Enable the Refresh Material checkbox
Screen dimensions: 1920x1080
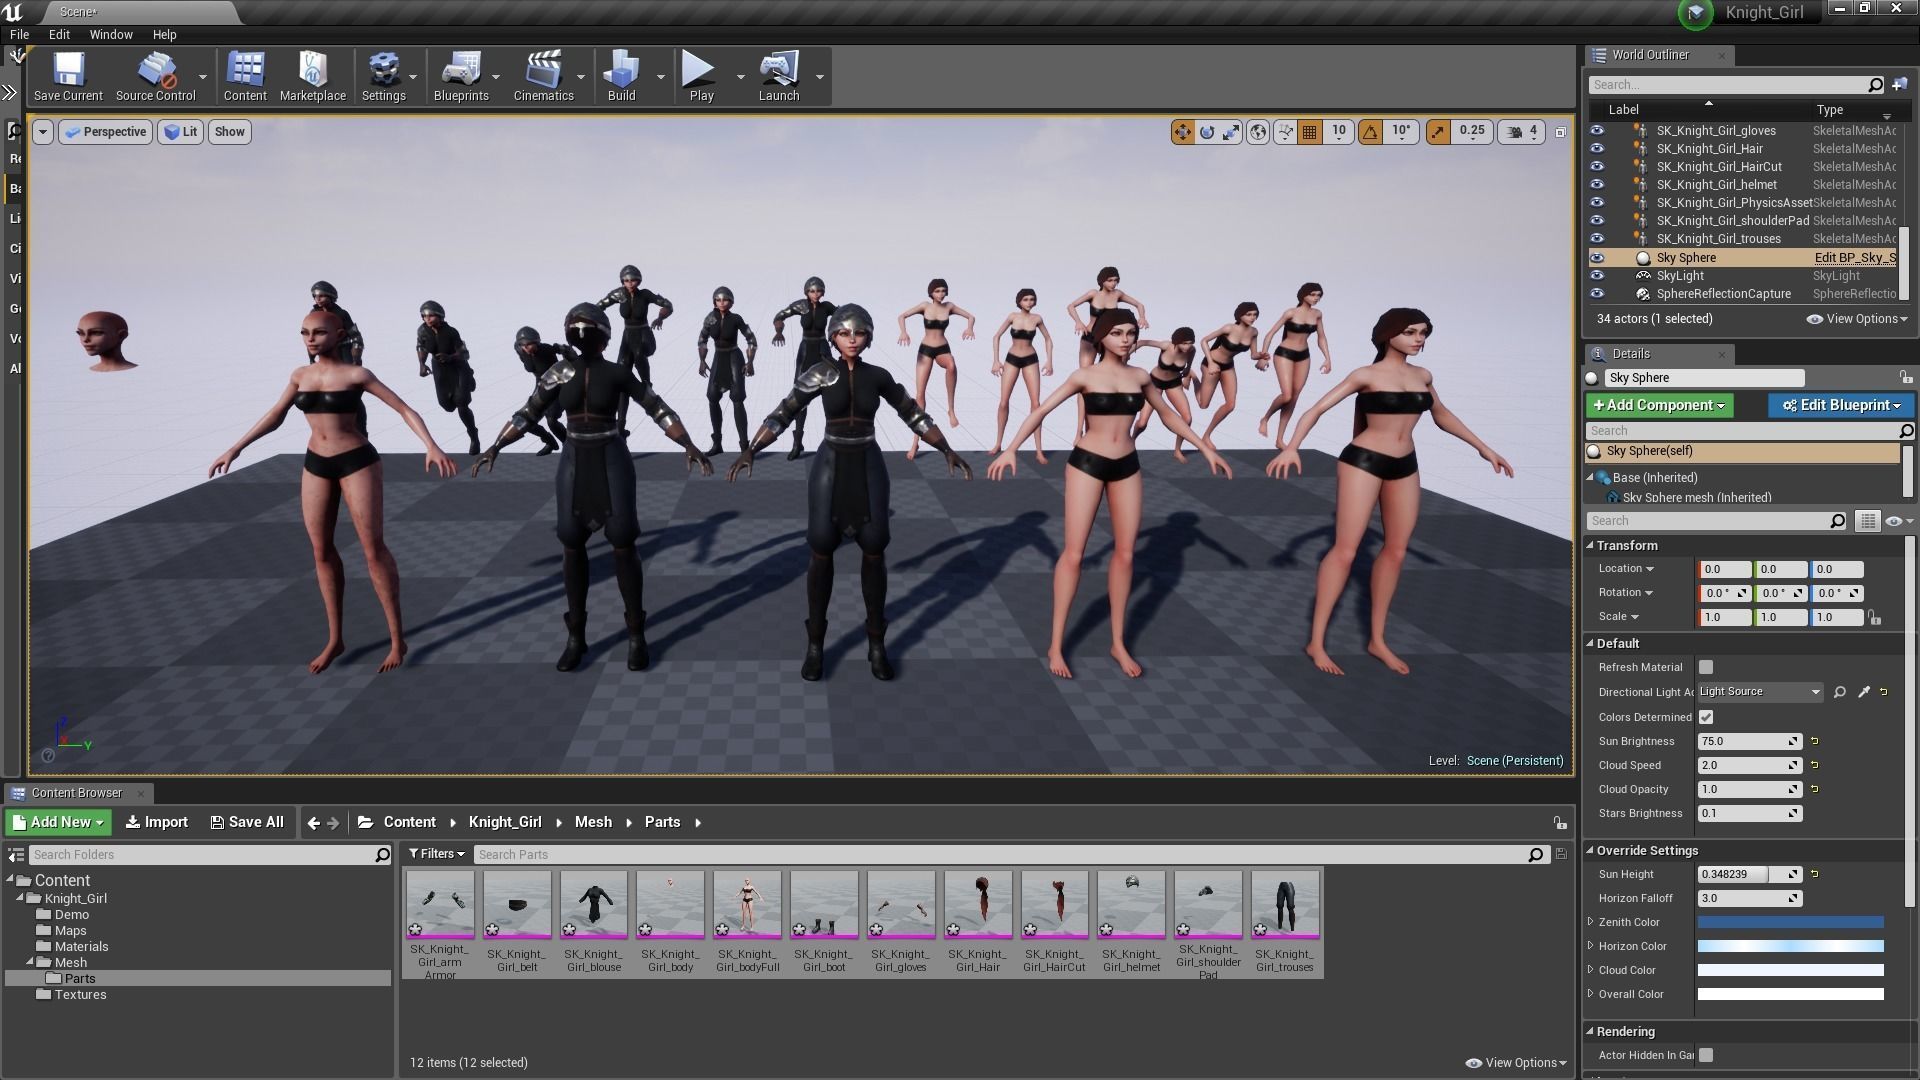point(1706,667)
